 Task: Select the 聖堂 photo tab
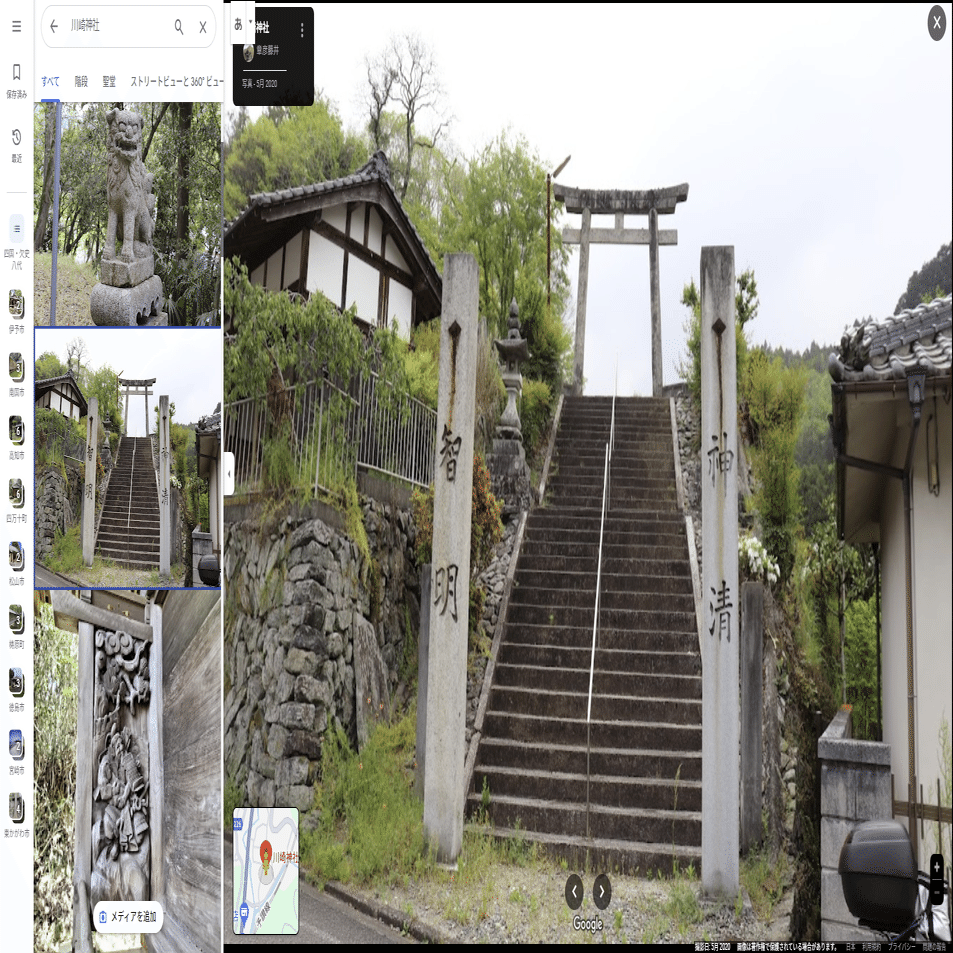pos(109,81)
